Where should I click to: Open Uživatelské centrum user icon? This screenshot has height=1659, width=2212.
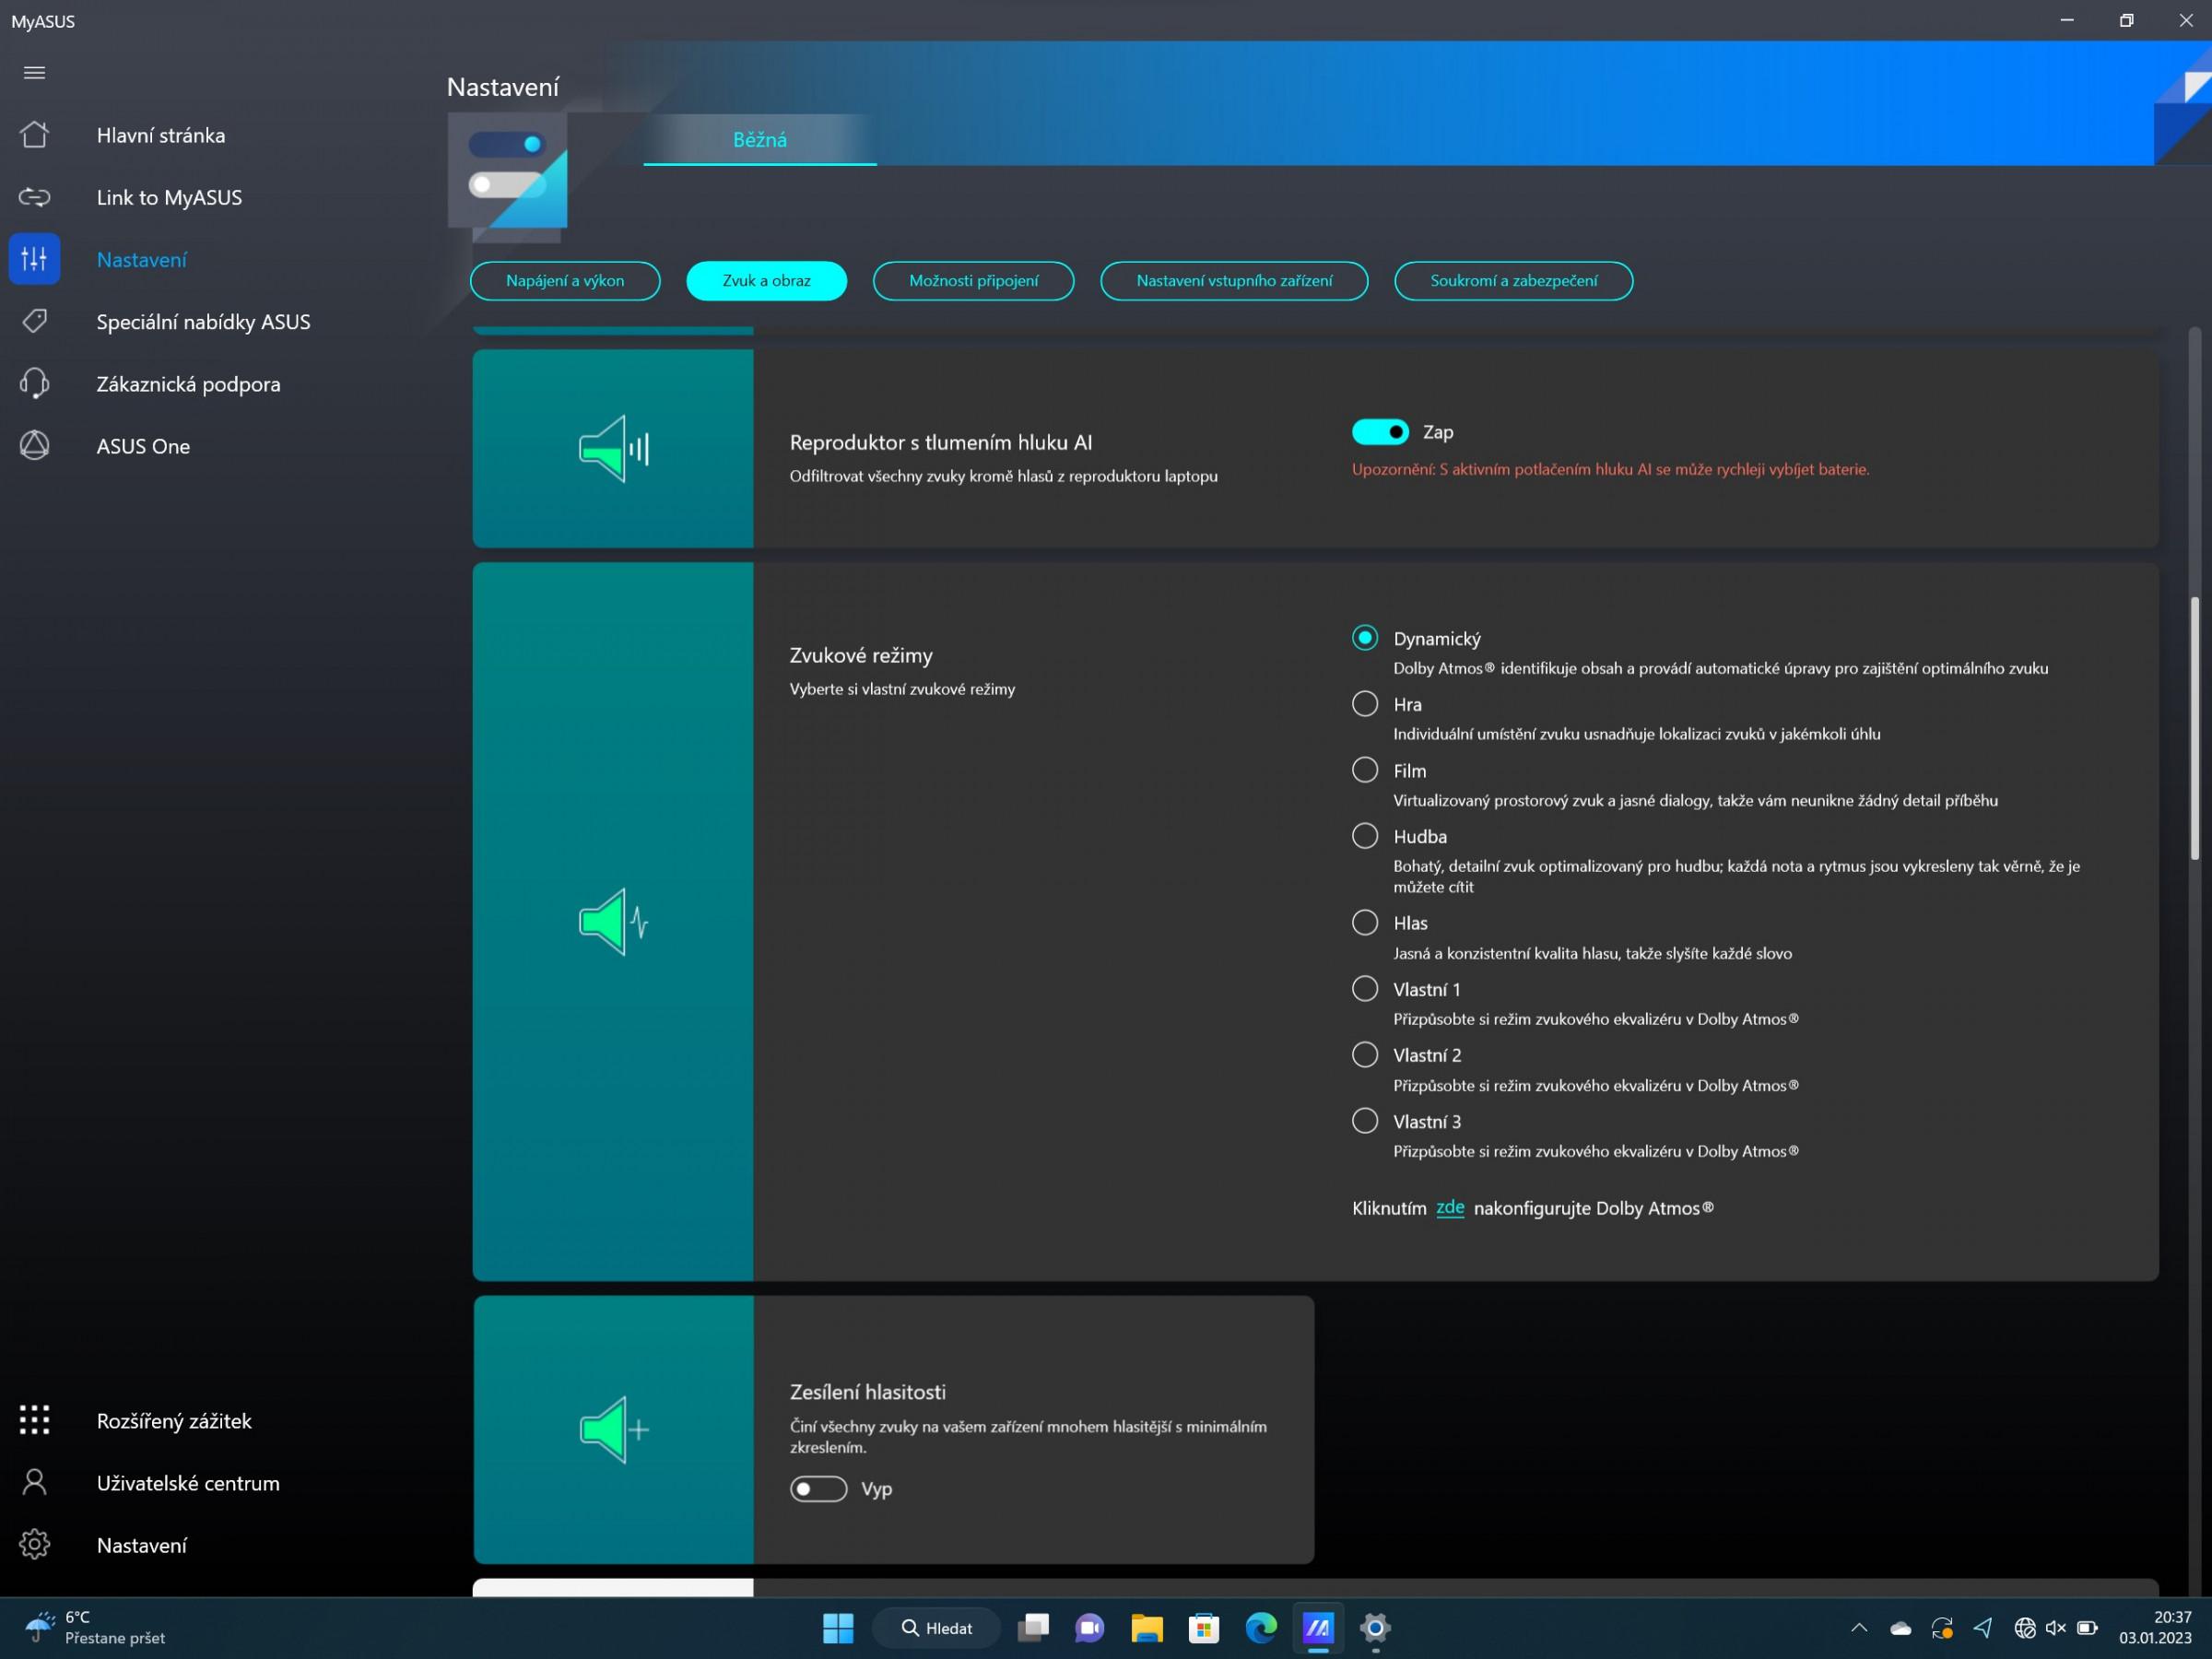click(x=34, y=1481)
